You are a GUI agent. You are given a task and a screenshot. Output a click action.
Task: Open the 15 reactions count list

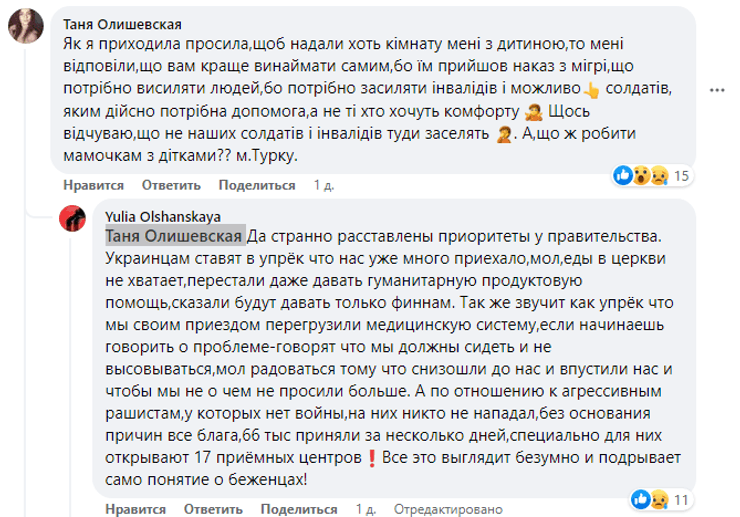(684, 176)
